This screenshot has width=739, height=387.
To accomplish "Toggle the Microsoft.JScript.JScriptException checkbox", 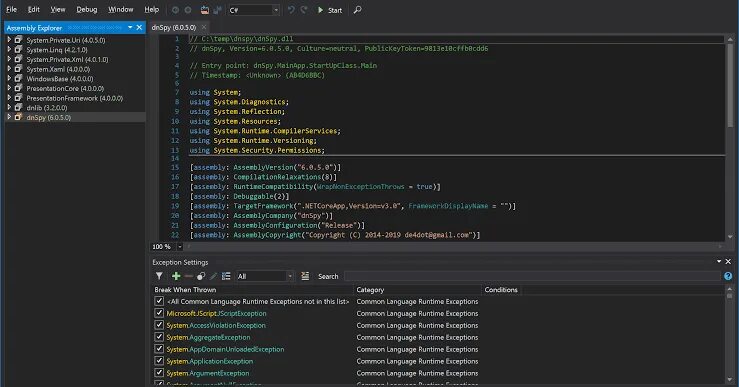I will tap(159, 313).
